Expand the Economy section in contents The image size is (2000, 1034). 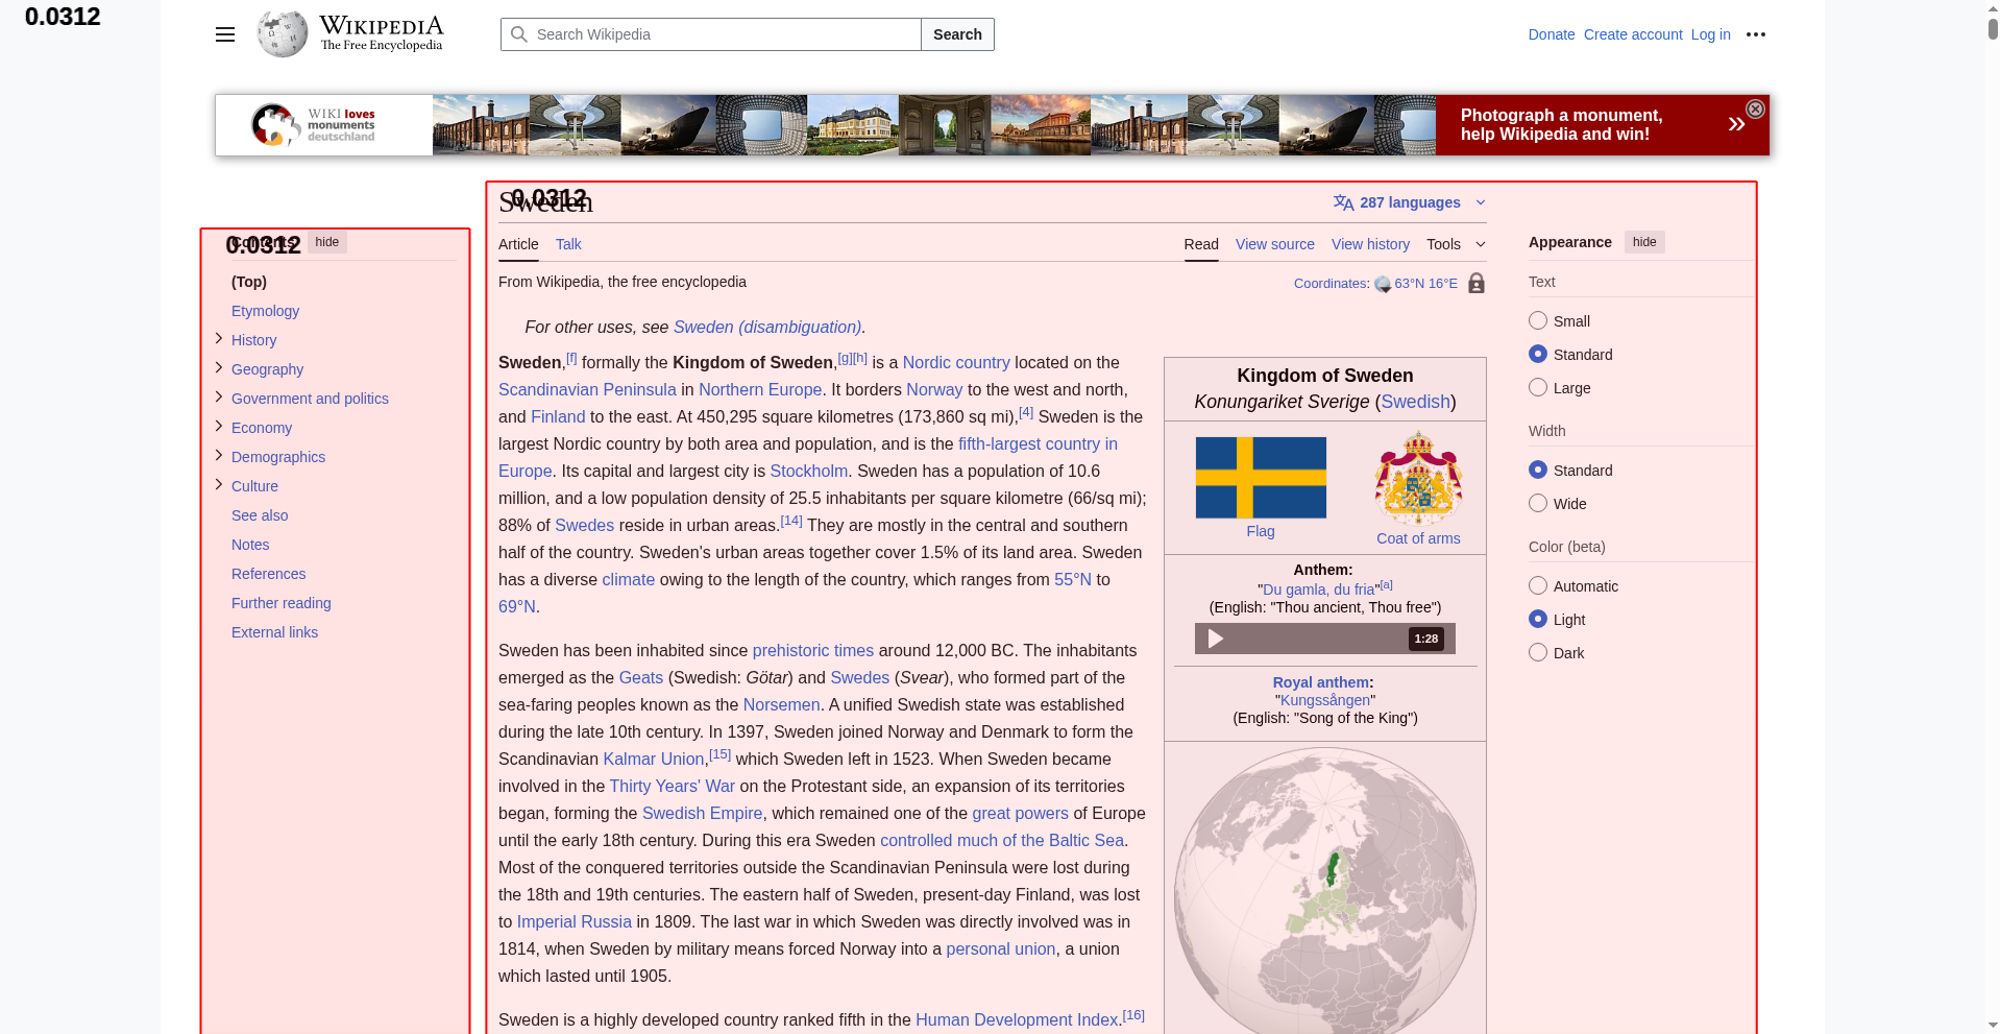coord(219,426)
